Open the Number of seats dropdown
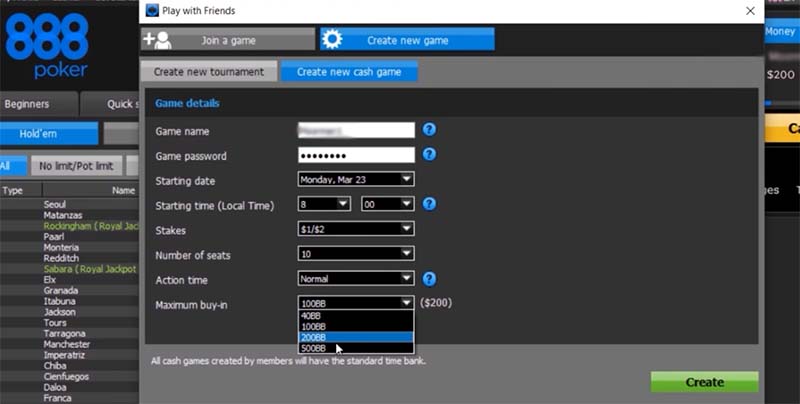800x404 pixels. coord(356,254)
